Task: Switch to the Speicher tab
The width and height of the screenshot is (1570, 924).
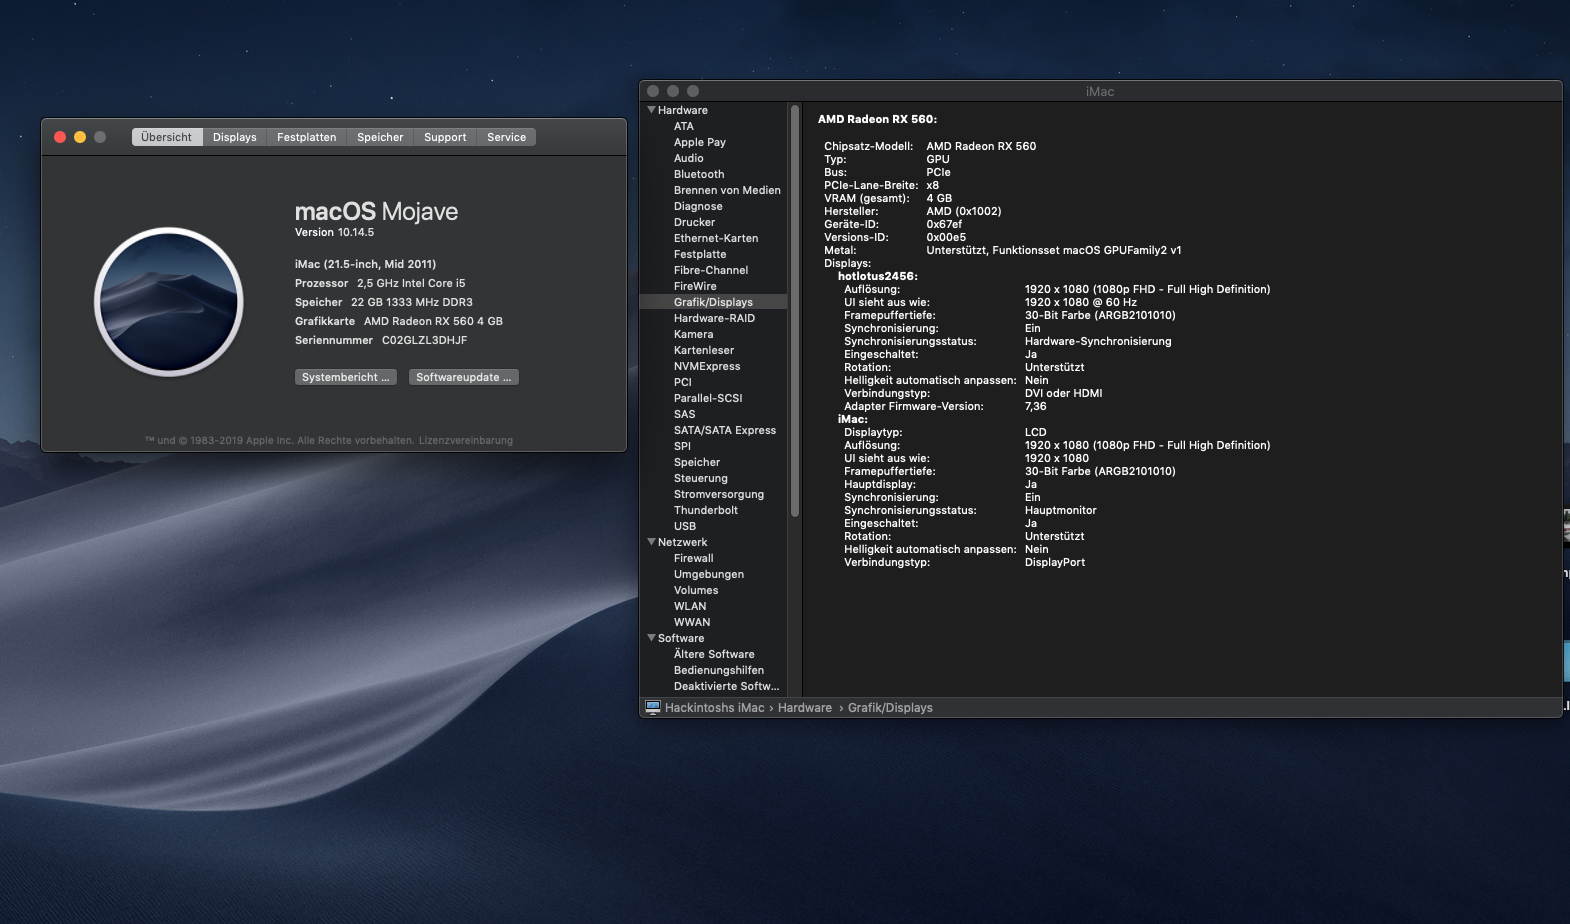Action: 381,137
